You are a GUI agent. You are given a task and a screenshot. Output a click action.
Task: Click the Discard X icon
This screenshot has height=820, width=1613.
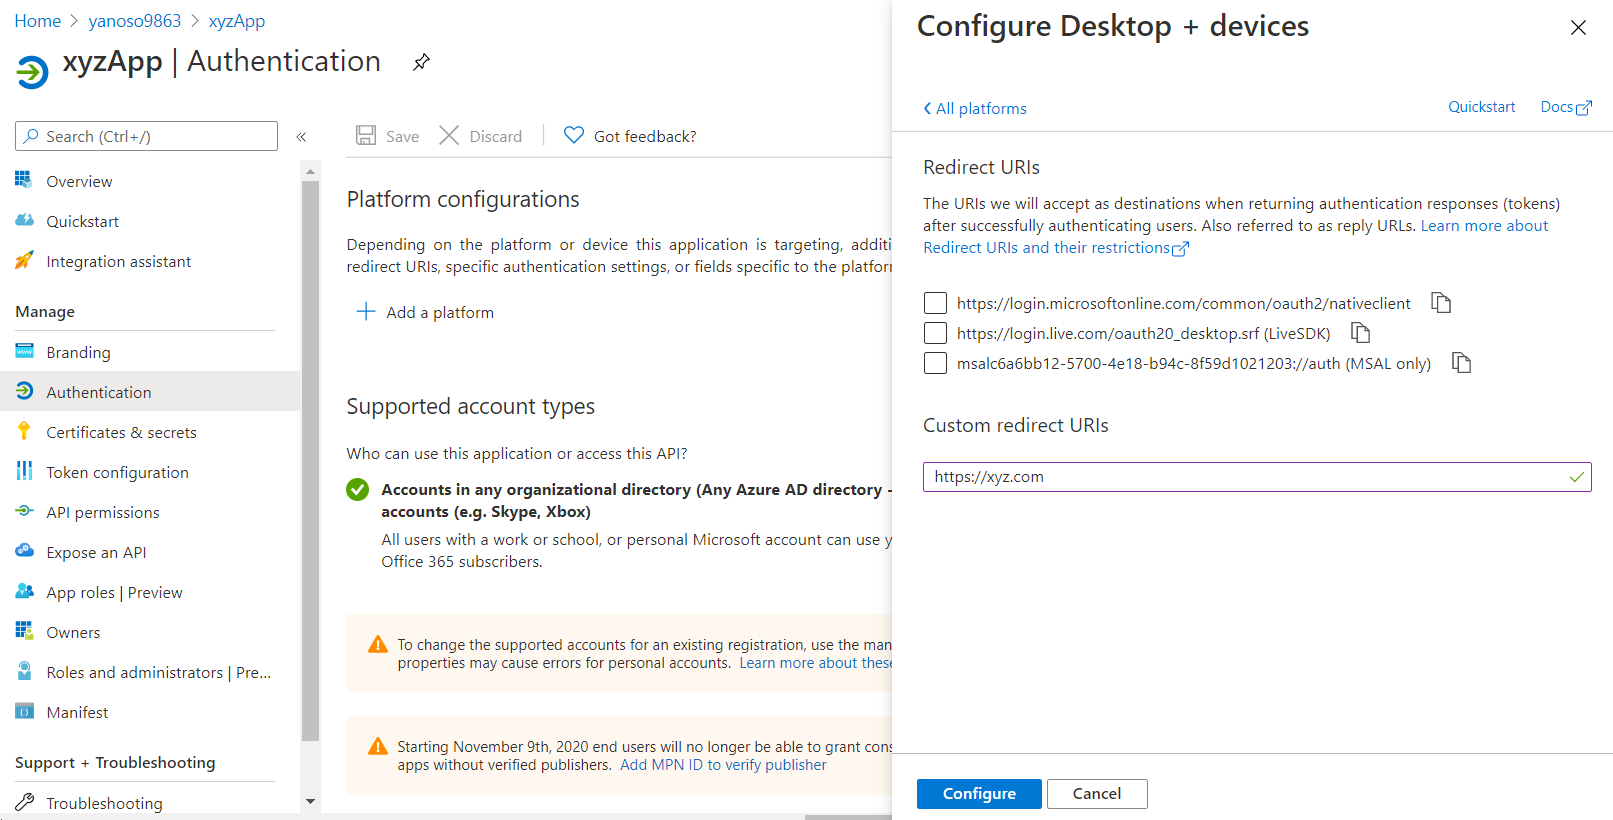point(449,135)
